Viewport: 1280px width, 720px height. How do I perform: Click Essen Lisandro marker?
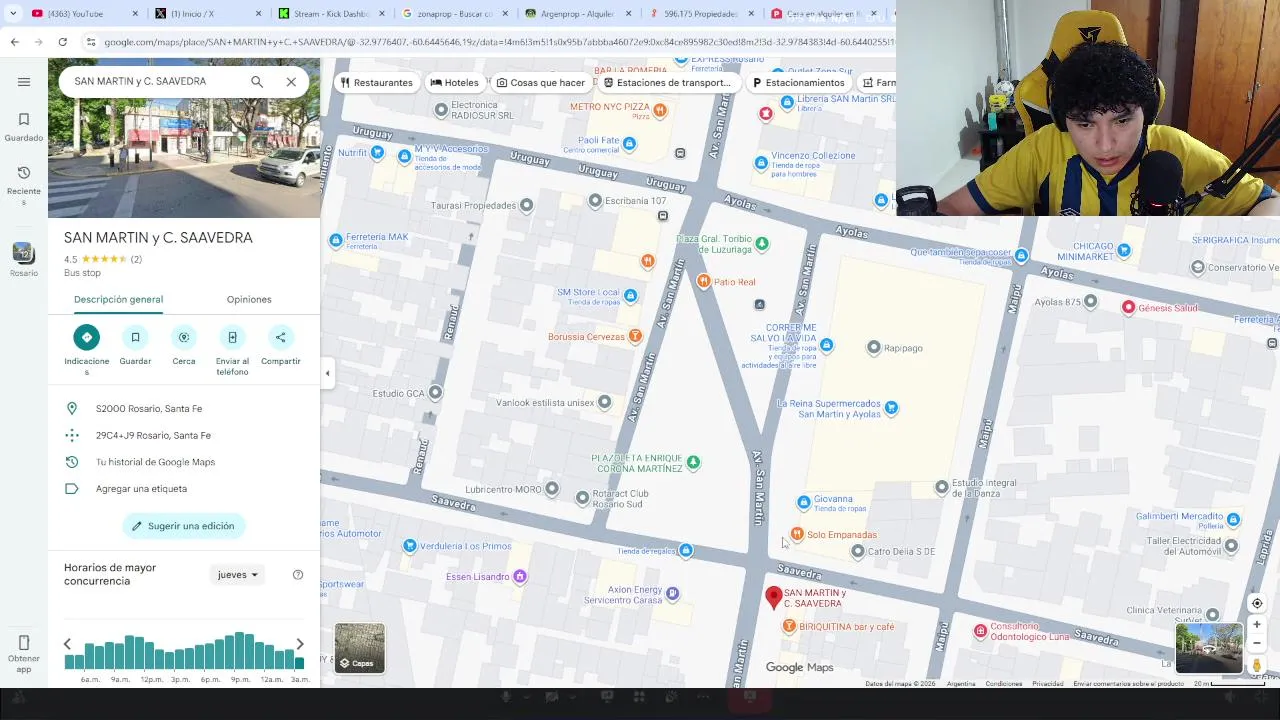point(519,577)
